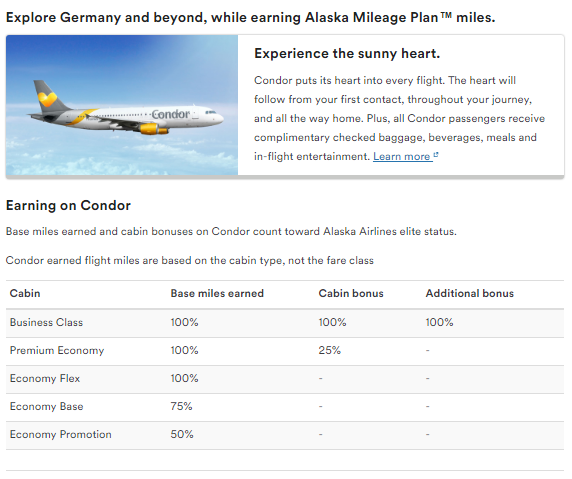Click the Condor airplane image
572x479 pixels.
tap(122, 105)
